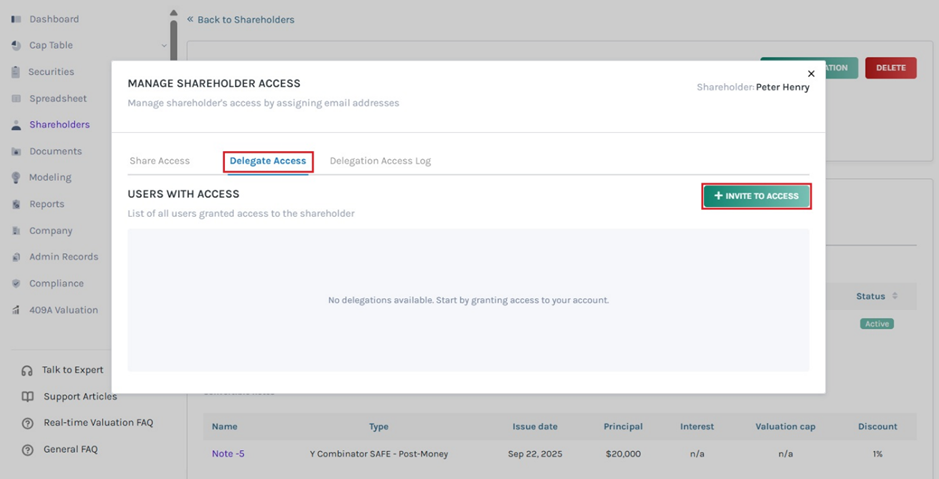
Task: Open Company in the sidebar
Action: pyautogui.click(x=51, y=231)
